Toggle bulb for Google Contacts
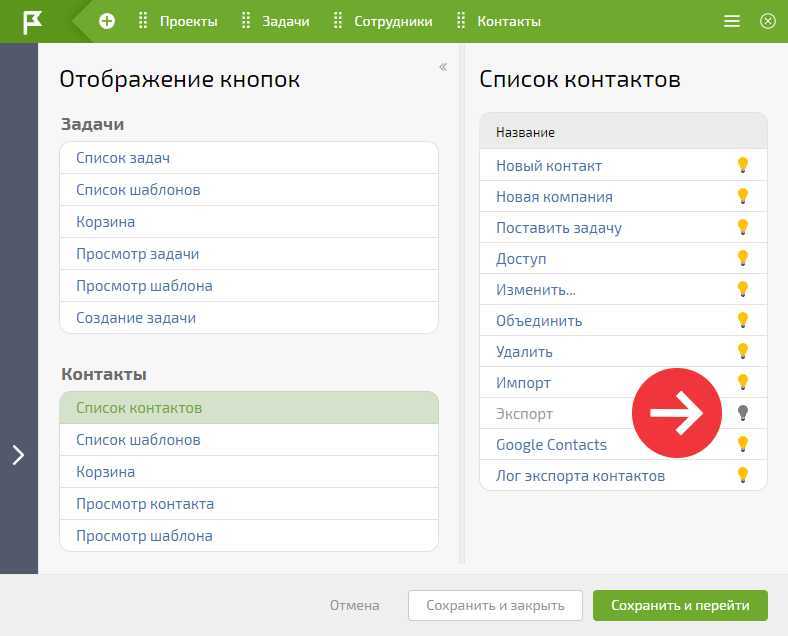Image resolution: width=788 pixels, height=636 pixels. pyautogui.click(x=743, y=444)
